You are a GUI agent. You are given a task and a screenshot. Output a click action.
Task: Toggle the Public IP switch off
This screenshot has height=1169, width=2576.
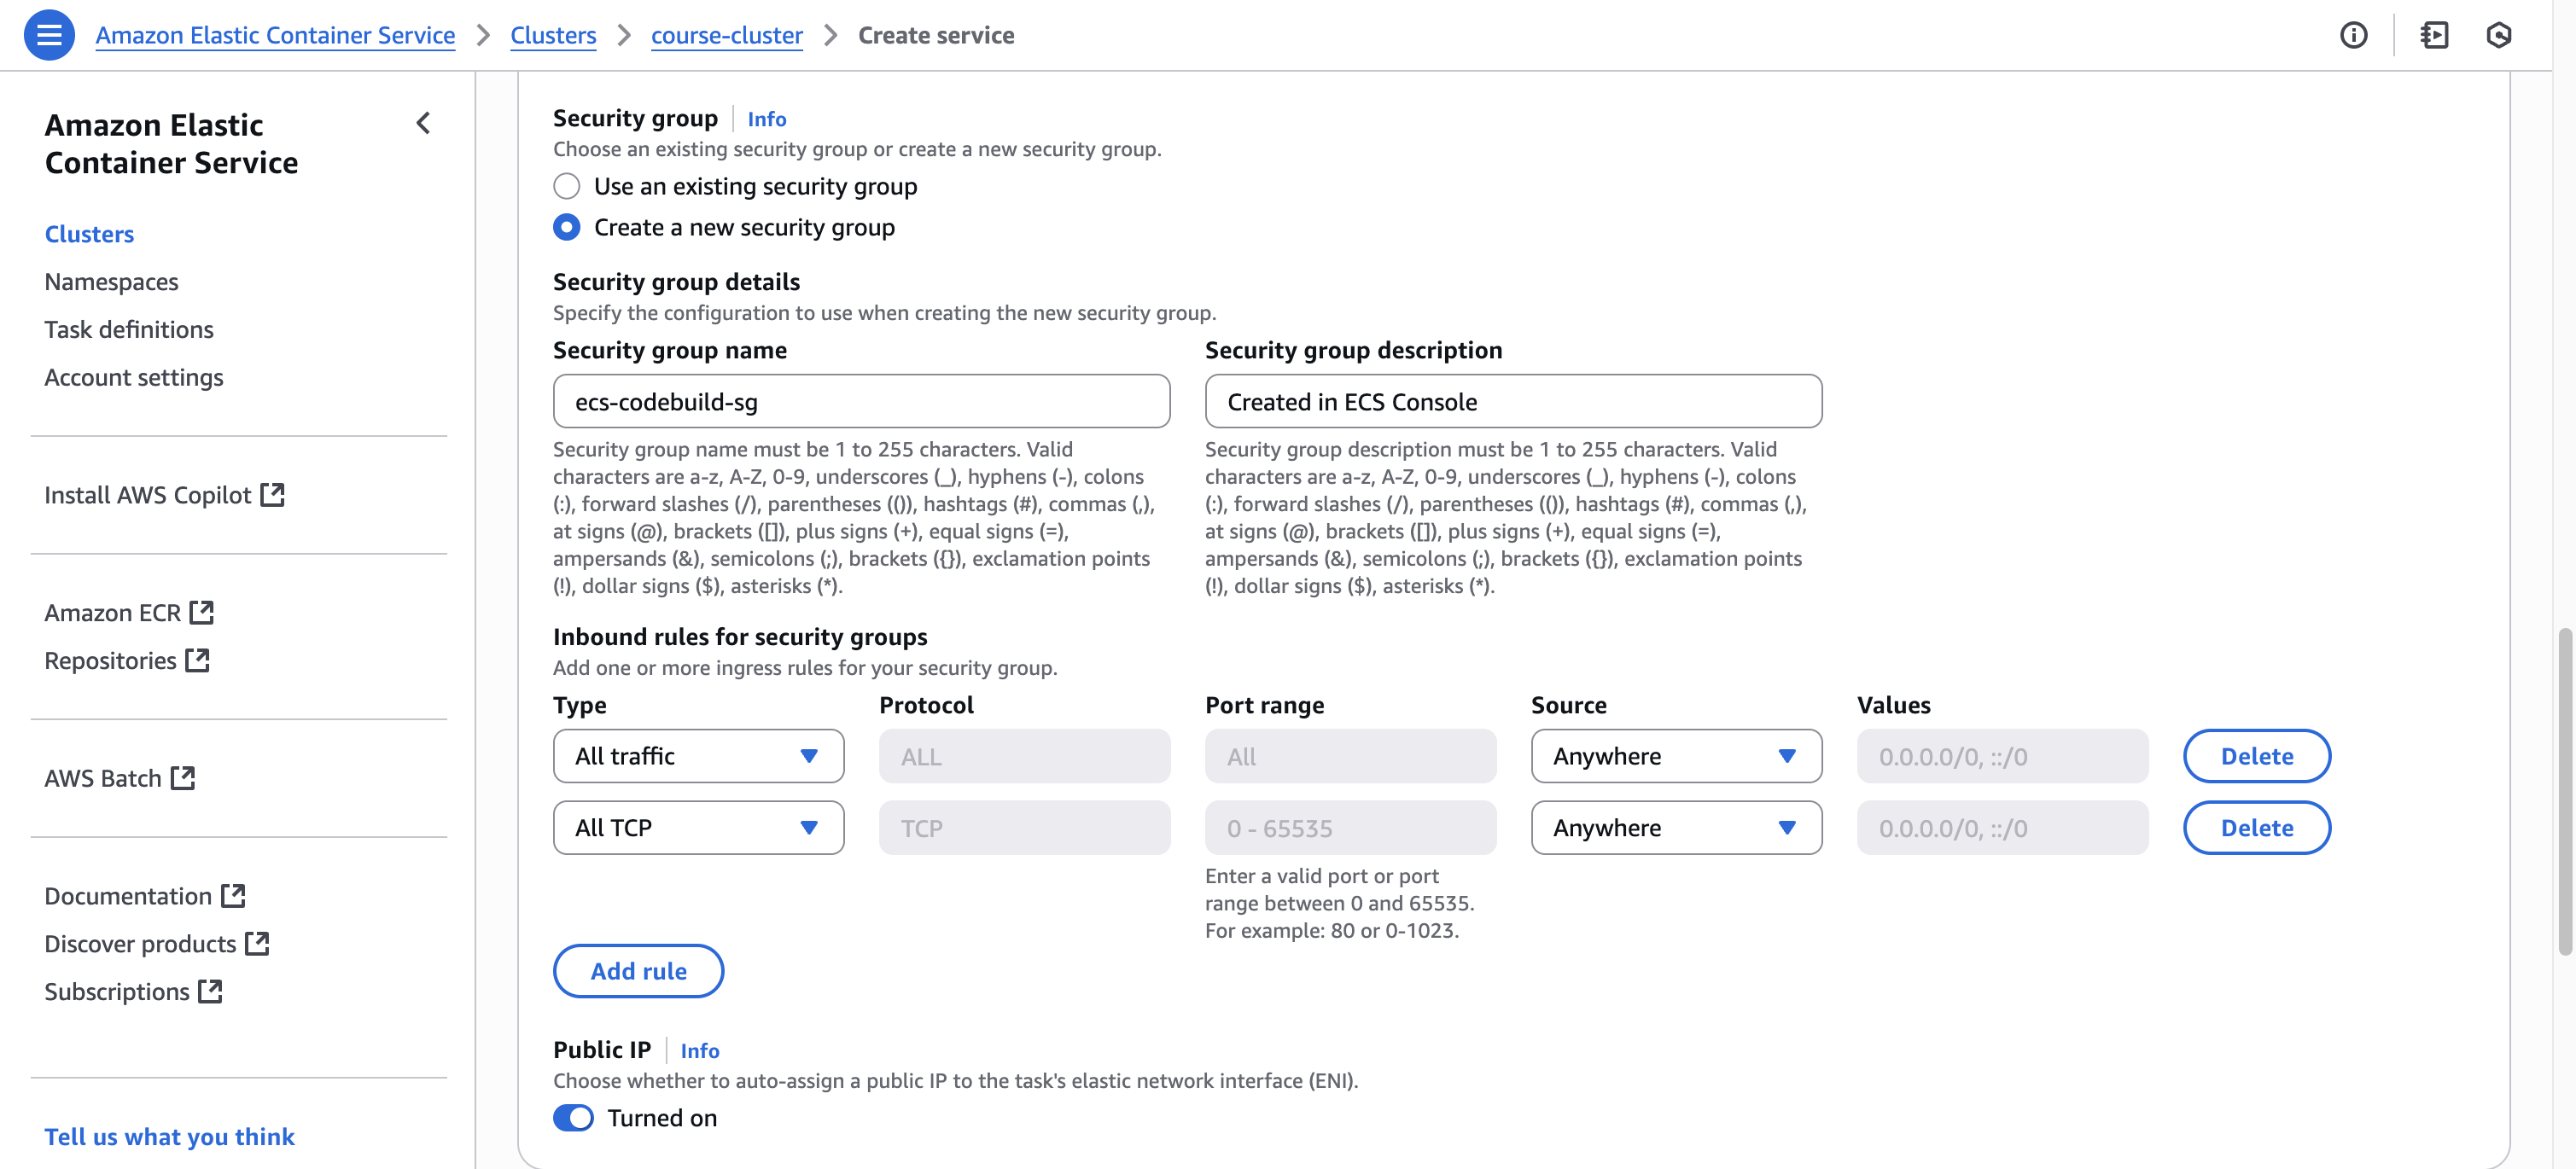574,1117
